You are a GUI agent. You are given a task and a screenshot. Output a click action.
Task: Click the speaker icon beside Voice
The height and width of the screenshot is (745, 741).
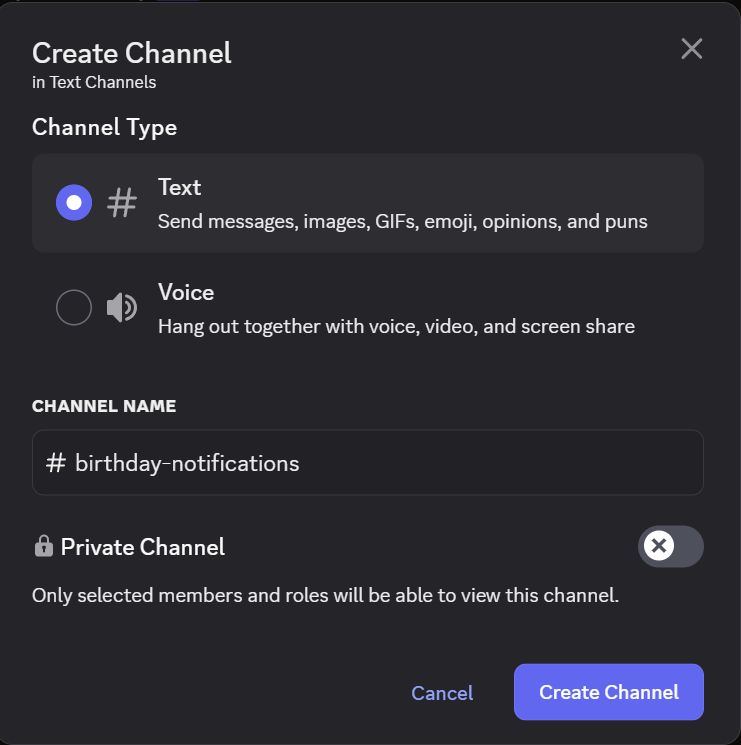[122, 307]
